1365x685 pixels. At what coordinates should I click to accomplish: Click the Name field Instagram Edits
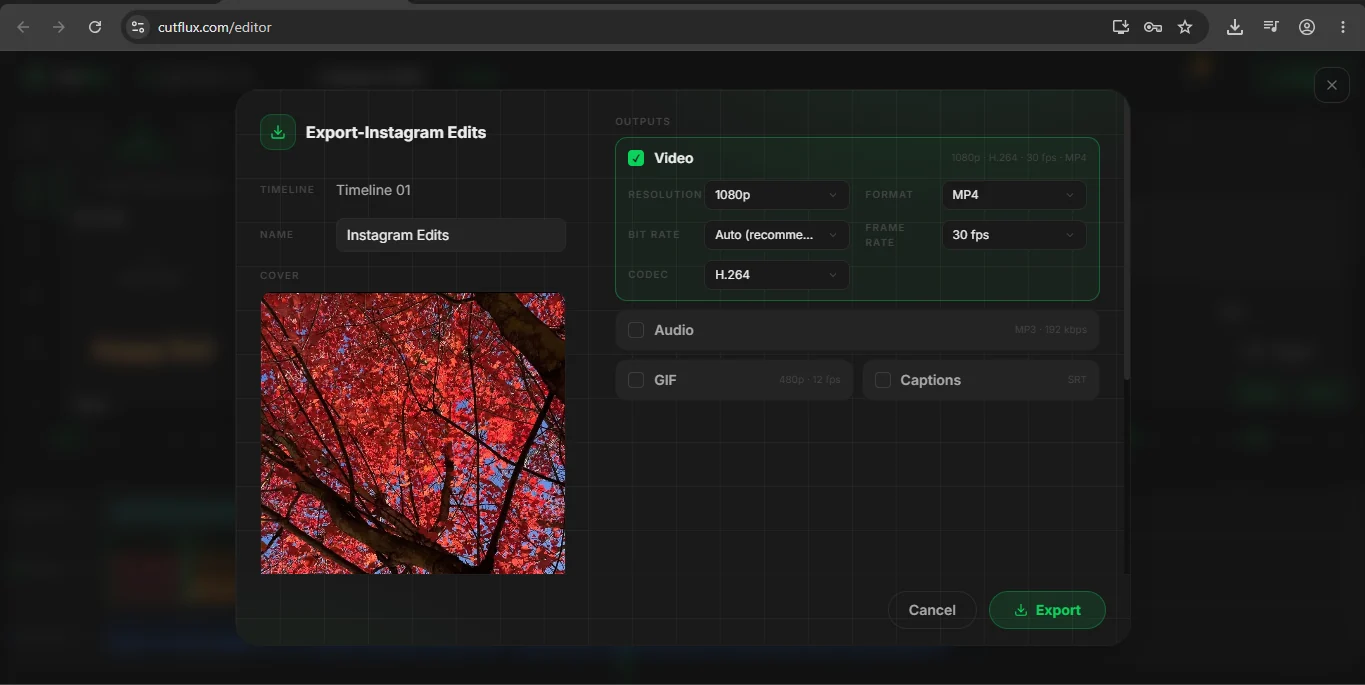[x=451, y=235]
